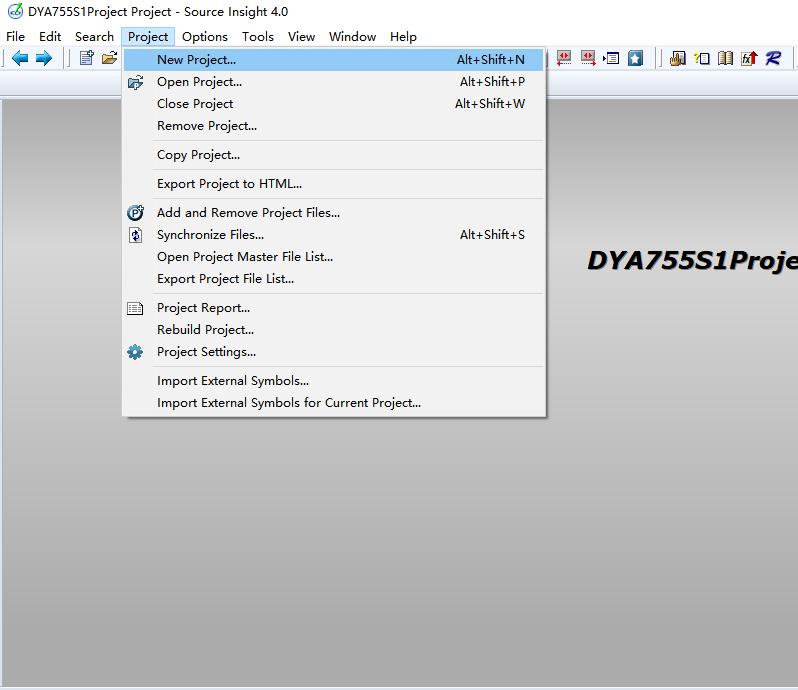Open the File menu
Viewport: 798px width, 690px height.
coord(15,37)
